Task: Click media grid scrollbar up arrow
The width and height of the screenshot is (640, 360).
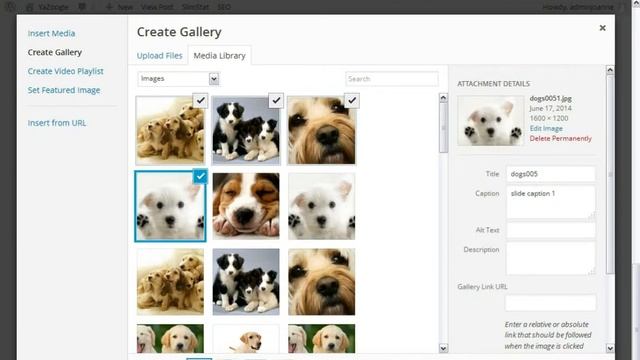Action: (x=443, y=98)
